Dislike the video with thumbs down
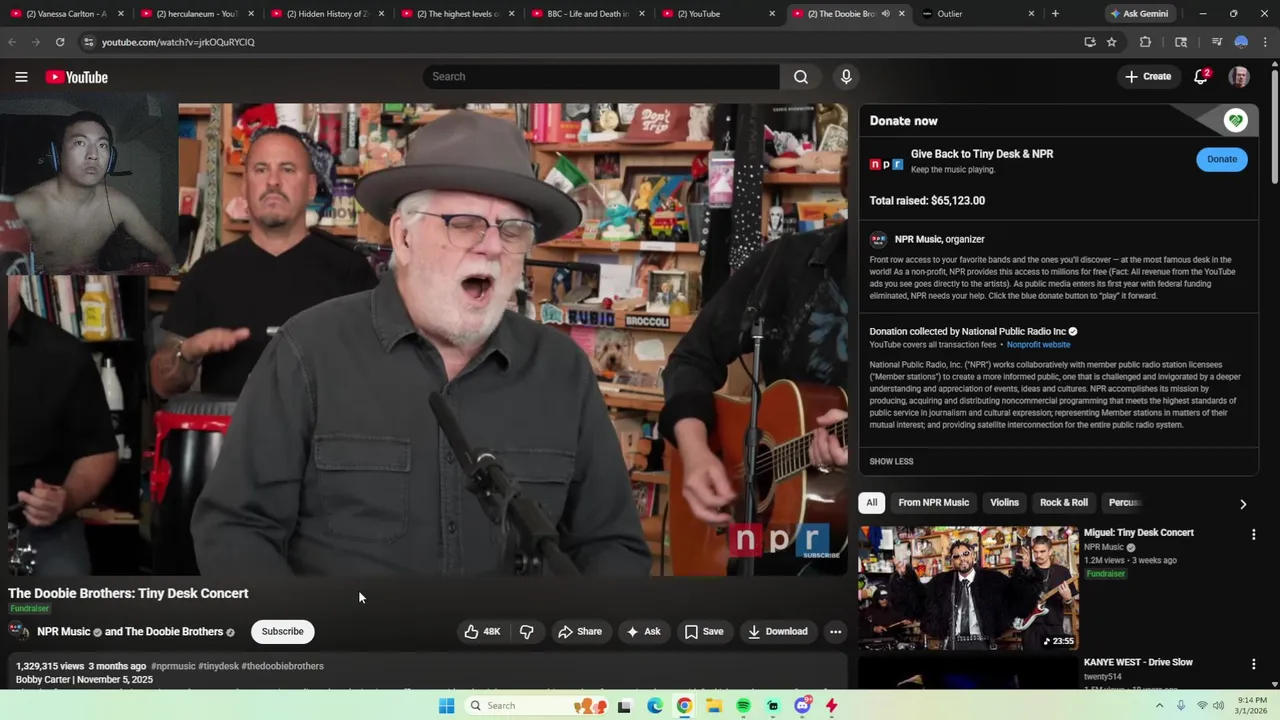The height and width of the screenshot is (720, 1280). pos(527,631)
